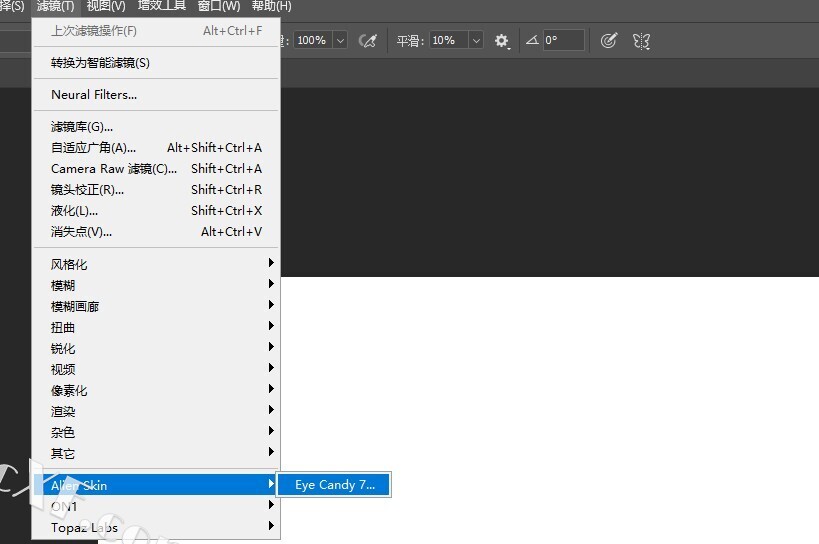Open Eye Candy 7 from submenu
The image size is (819, 544).
(334, 485)
